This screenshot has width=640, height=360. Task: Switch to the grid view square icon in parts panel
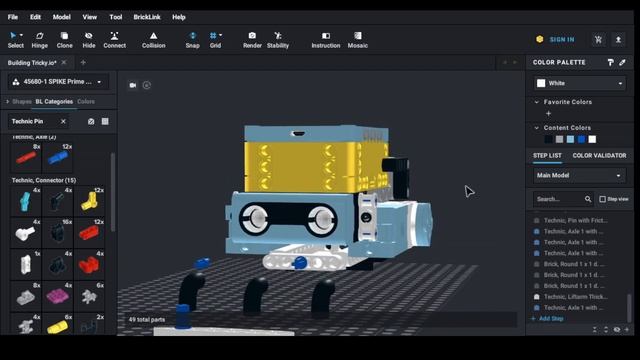[x=105, y=122]
